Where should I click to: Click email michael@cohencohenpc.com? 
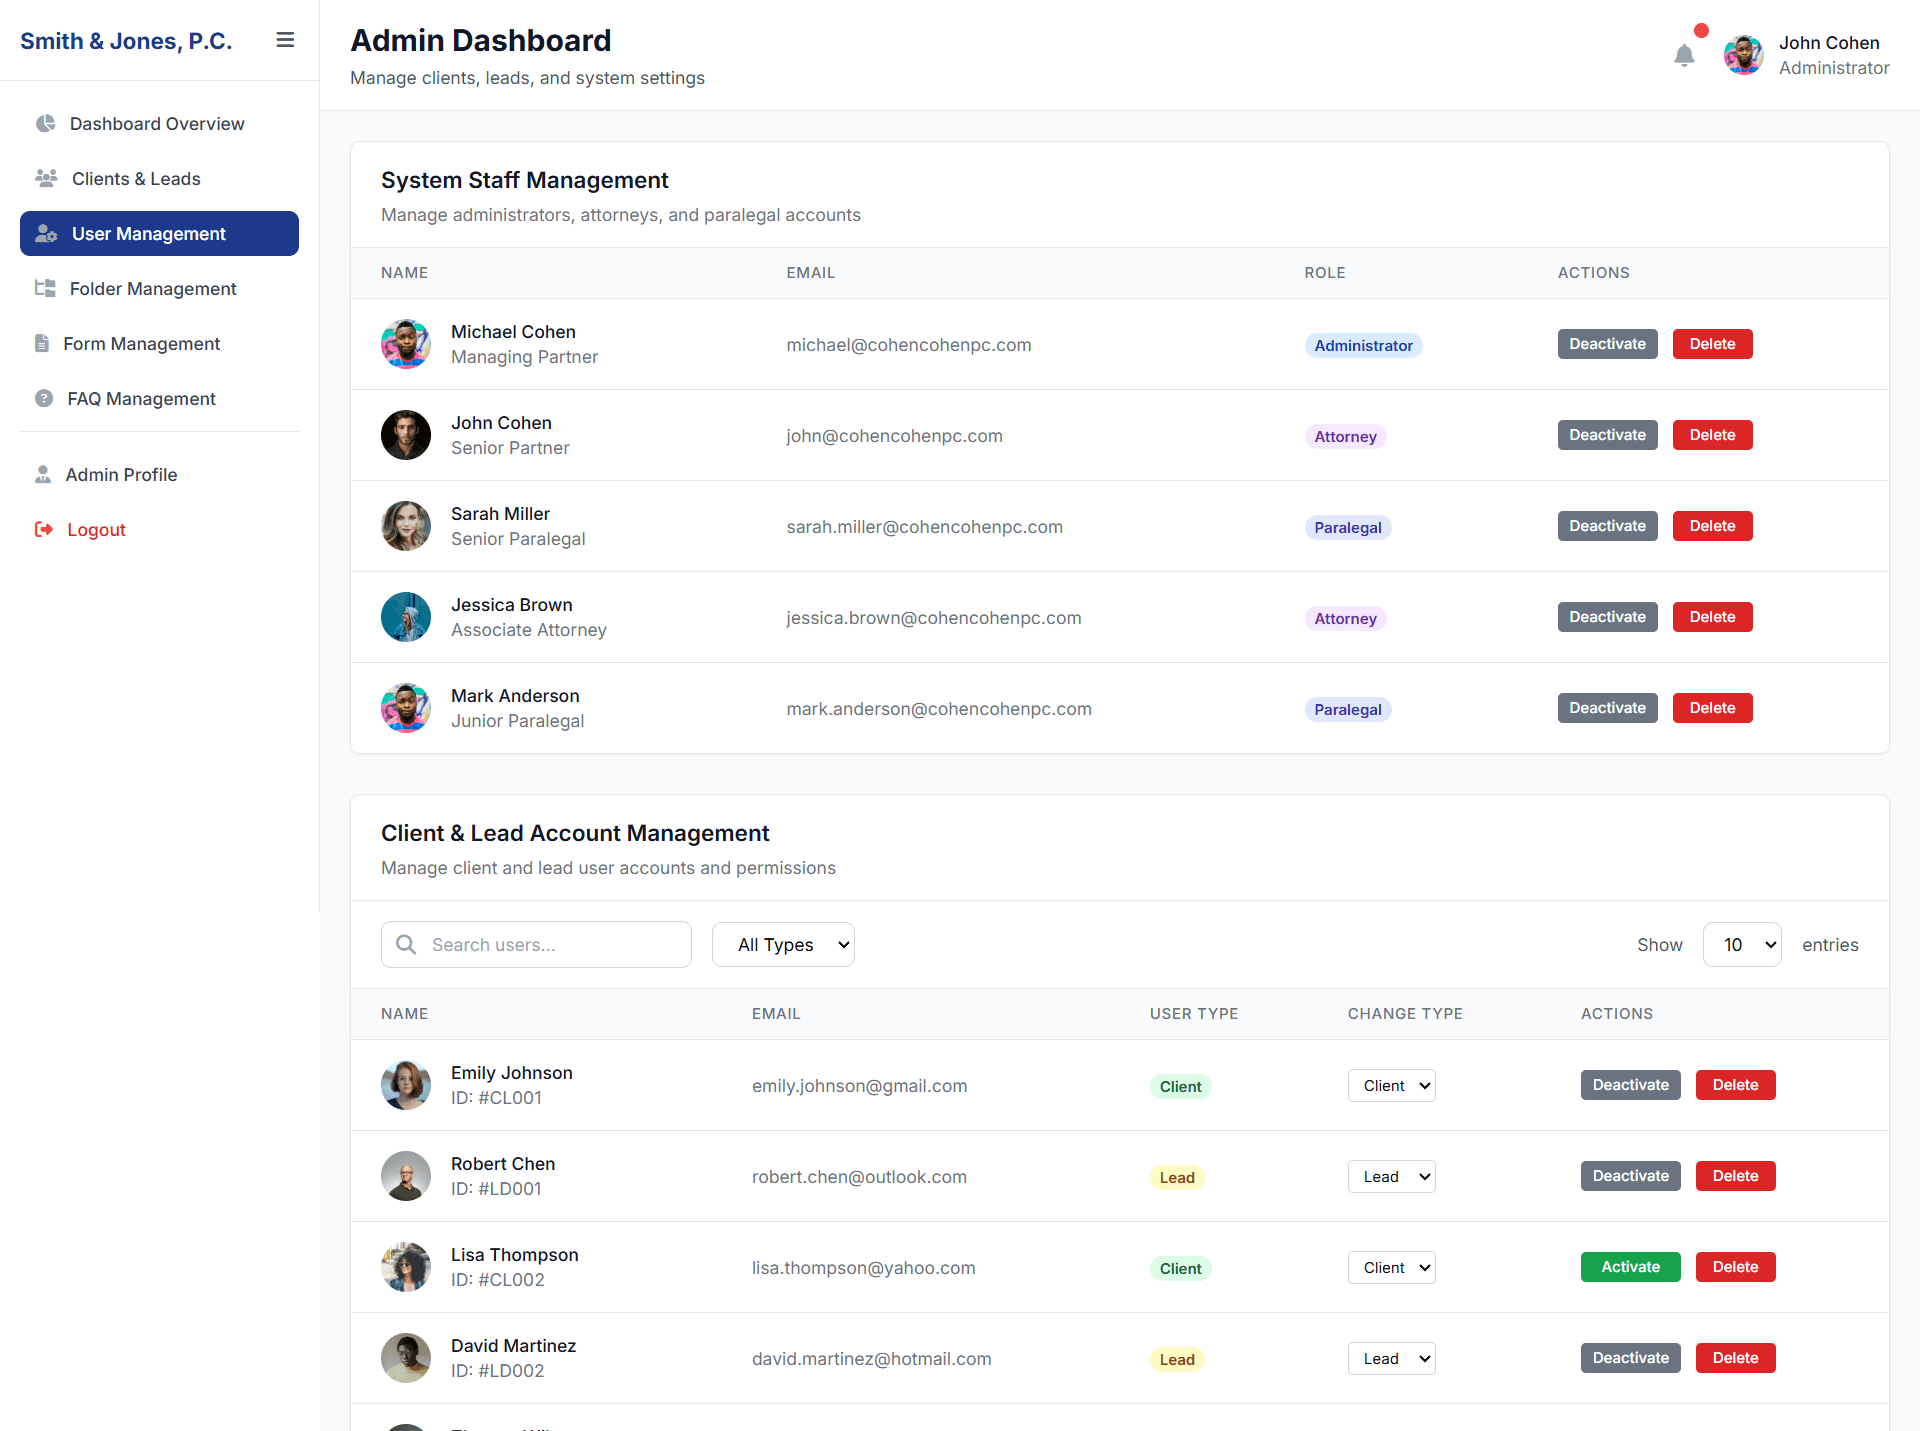909,345
